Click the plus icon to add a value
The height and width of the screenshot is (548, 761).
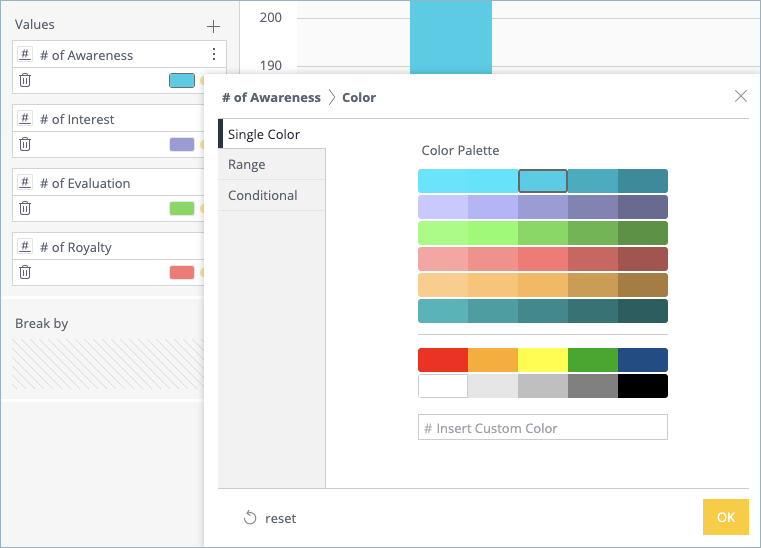point(212,26)
